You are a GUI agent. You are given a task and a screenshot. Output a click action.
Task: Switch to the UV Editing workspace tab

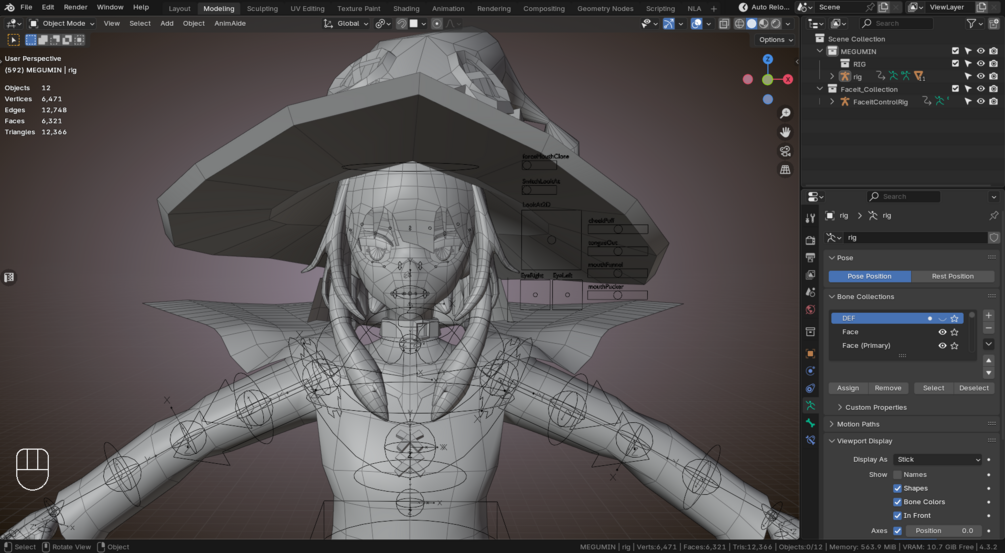(307, 8)
